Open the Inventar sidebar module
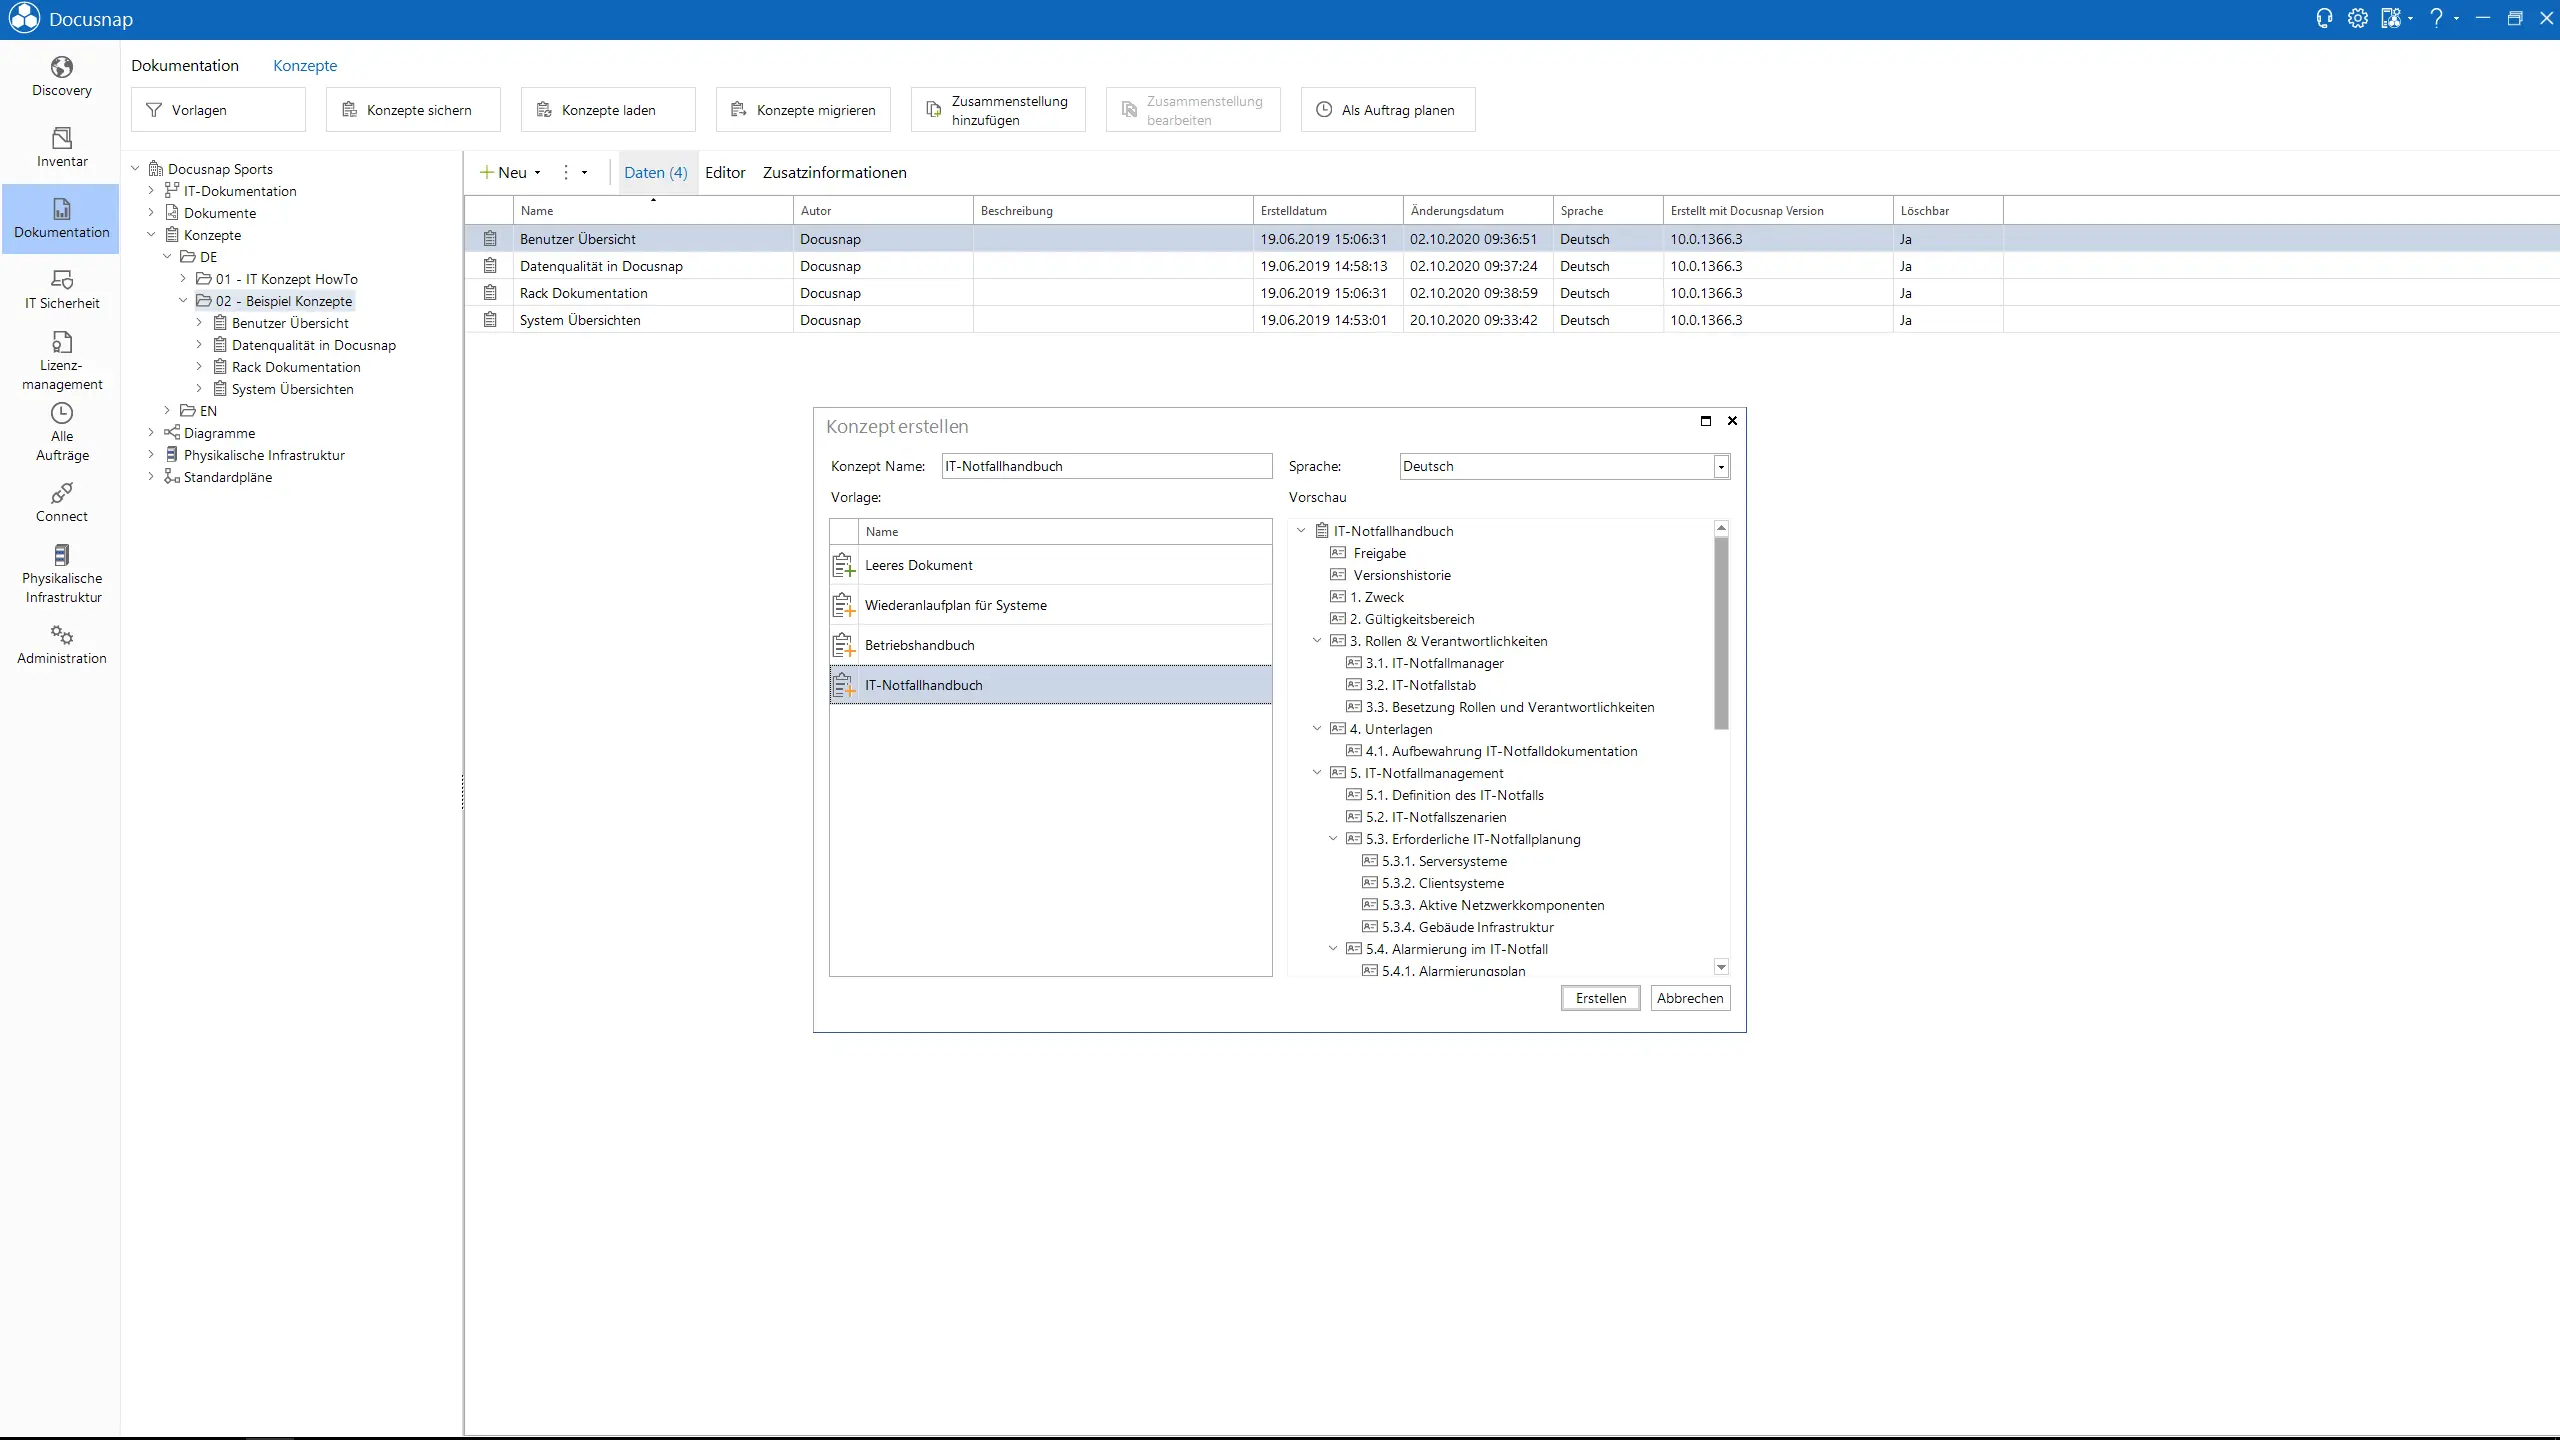This screenshot has height=1440, width=2560. pyautogui.click(x=62, y=148)
